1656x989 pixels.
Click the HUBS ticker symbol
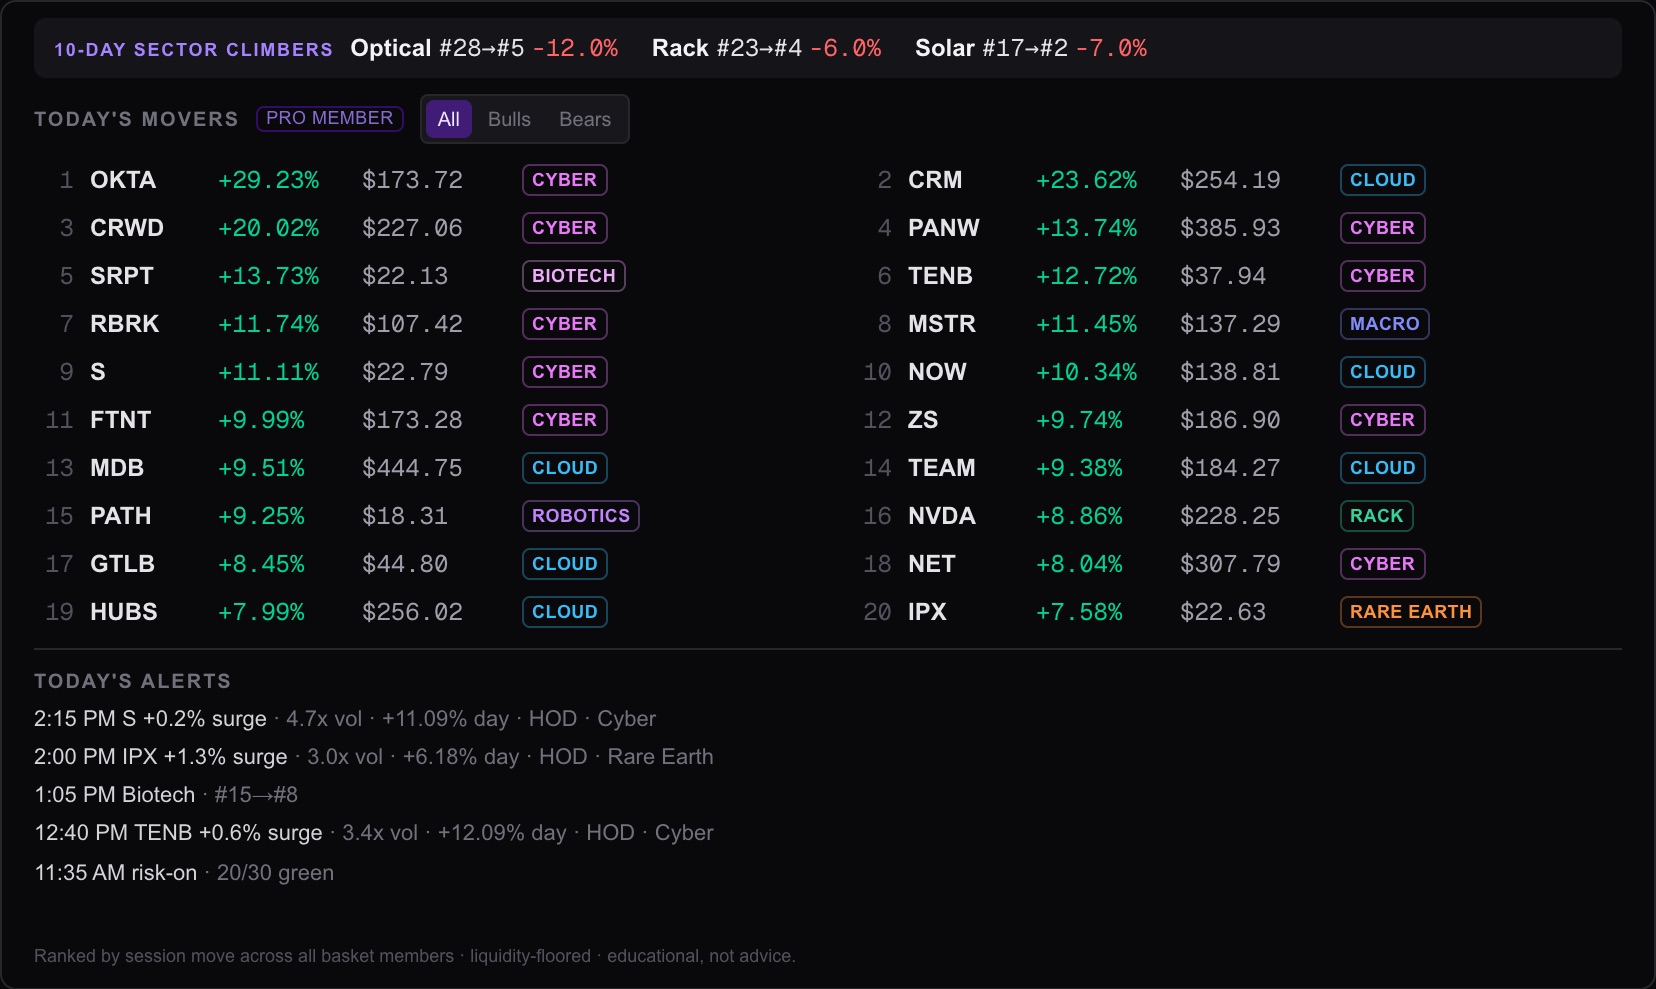(x=124, y=612)
